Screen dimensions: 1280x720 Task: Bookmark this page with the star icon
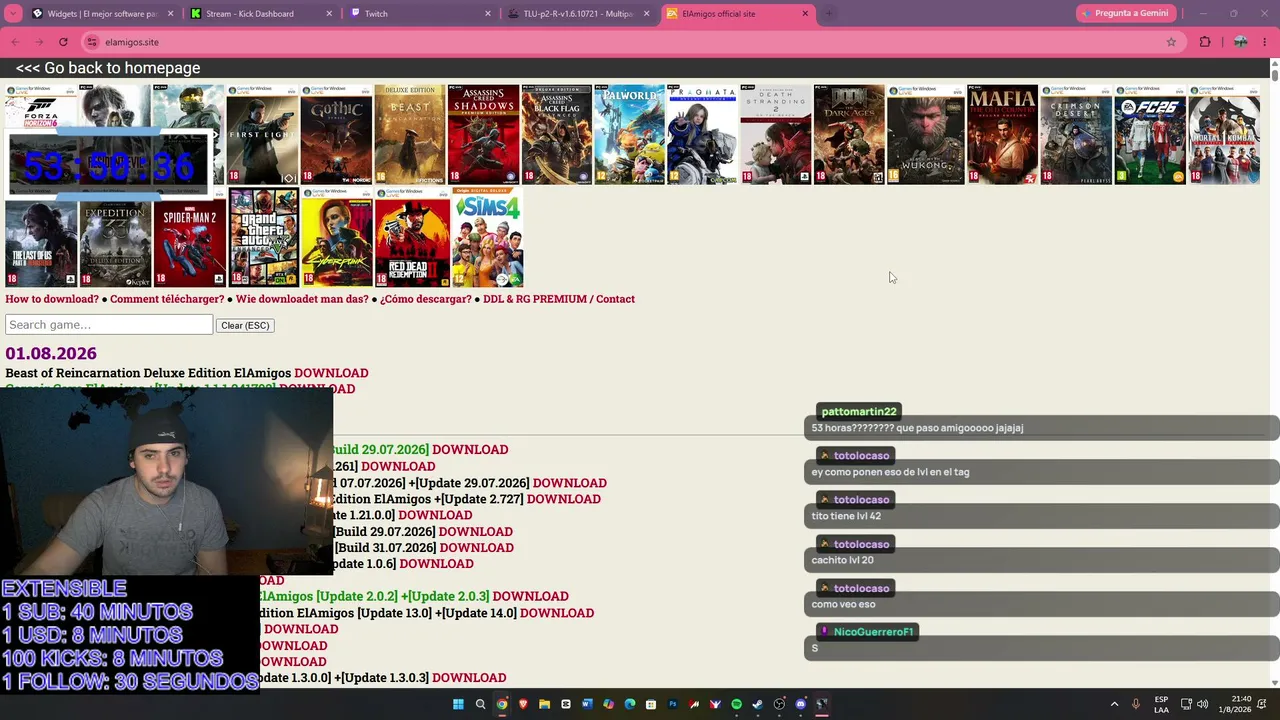1171,42
